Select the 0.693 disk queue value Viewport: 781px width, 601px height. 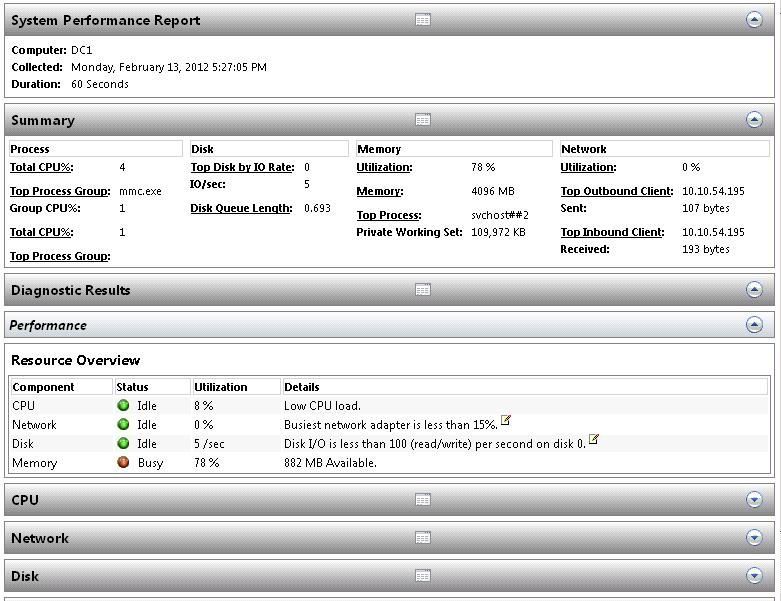point(317,208)
